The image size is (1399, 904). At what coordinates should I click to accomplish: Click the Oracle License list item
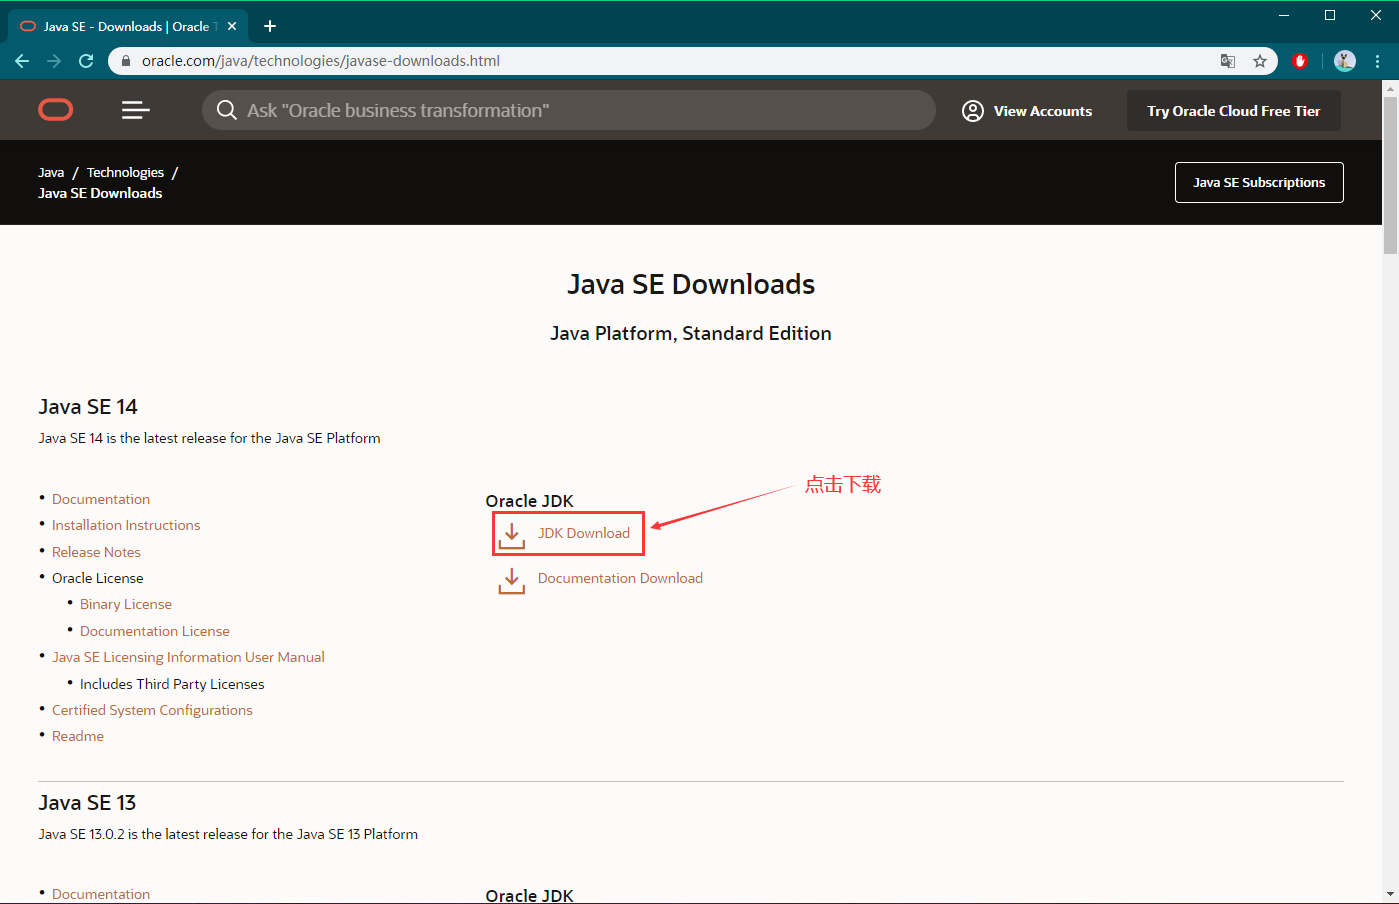click(98, 578)
